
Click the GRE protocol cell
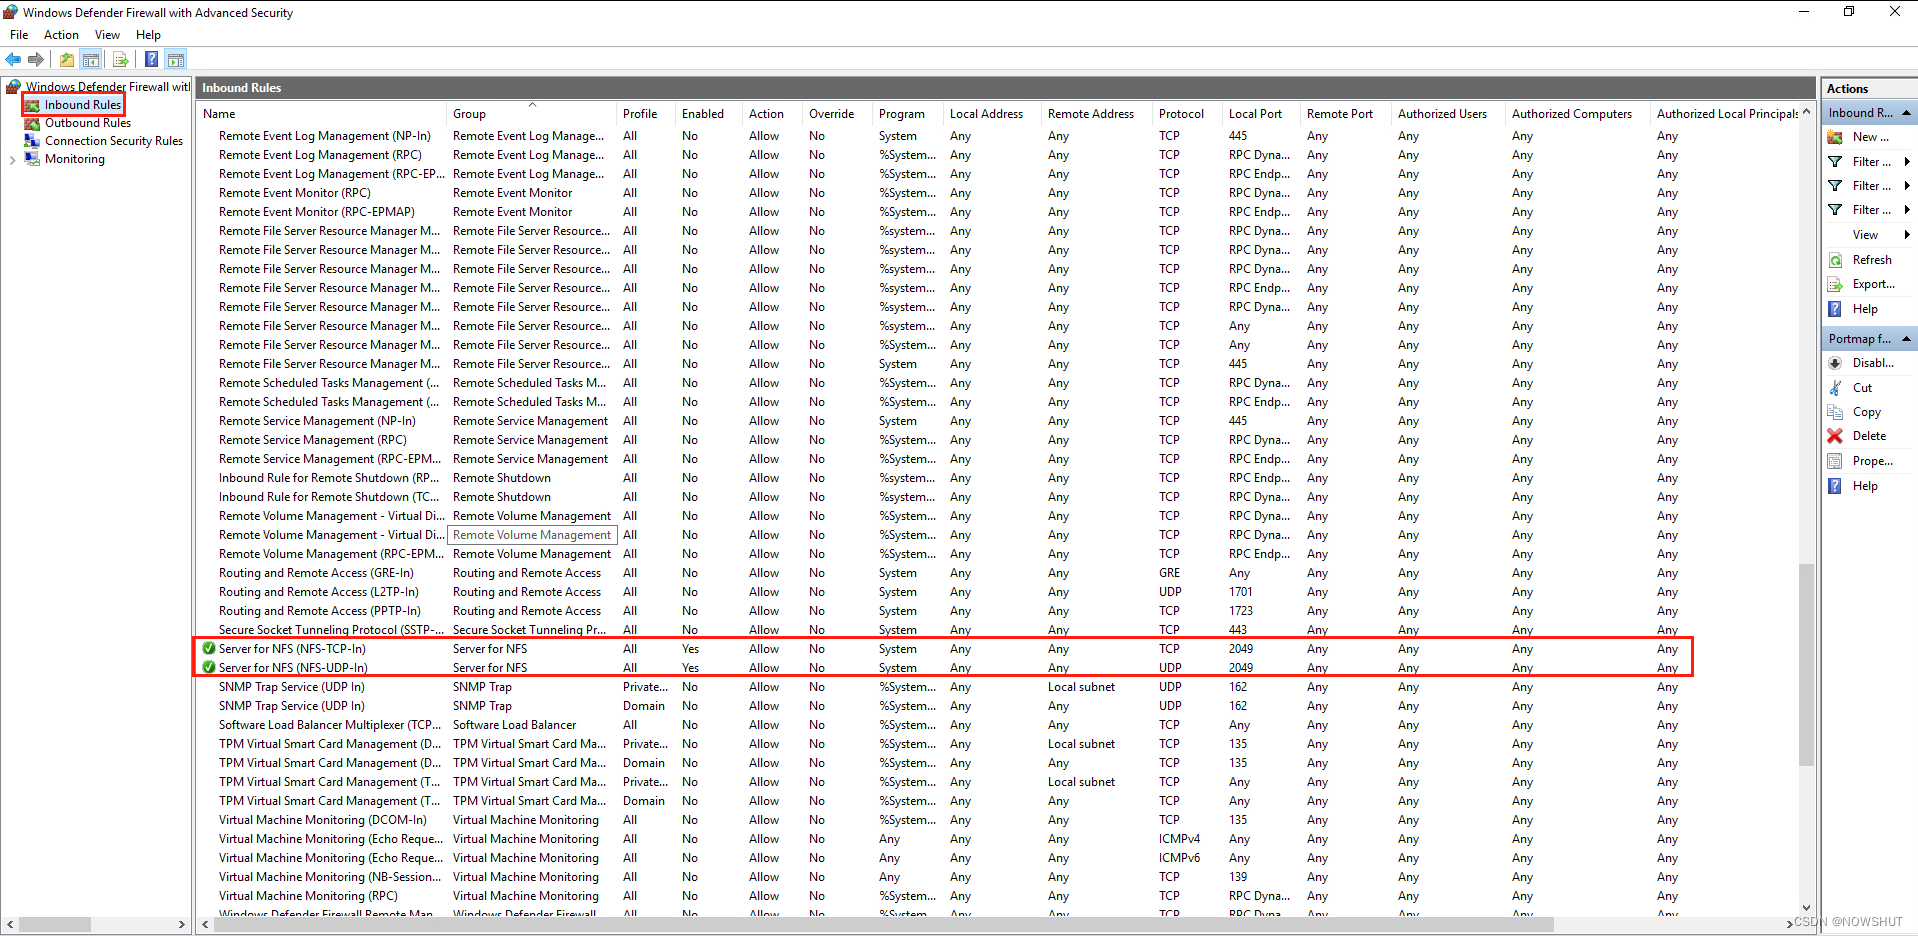point(1169,573)
